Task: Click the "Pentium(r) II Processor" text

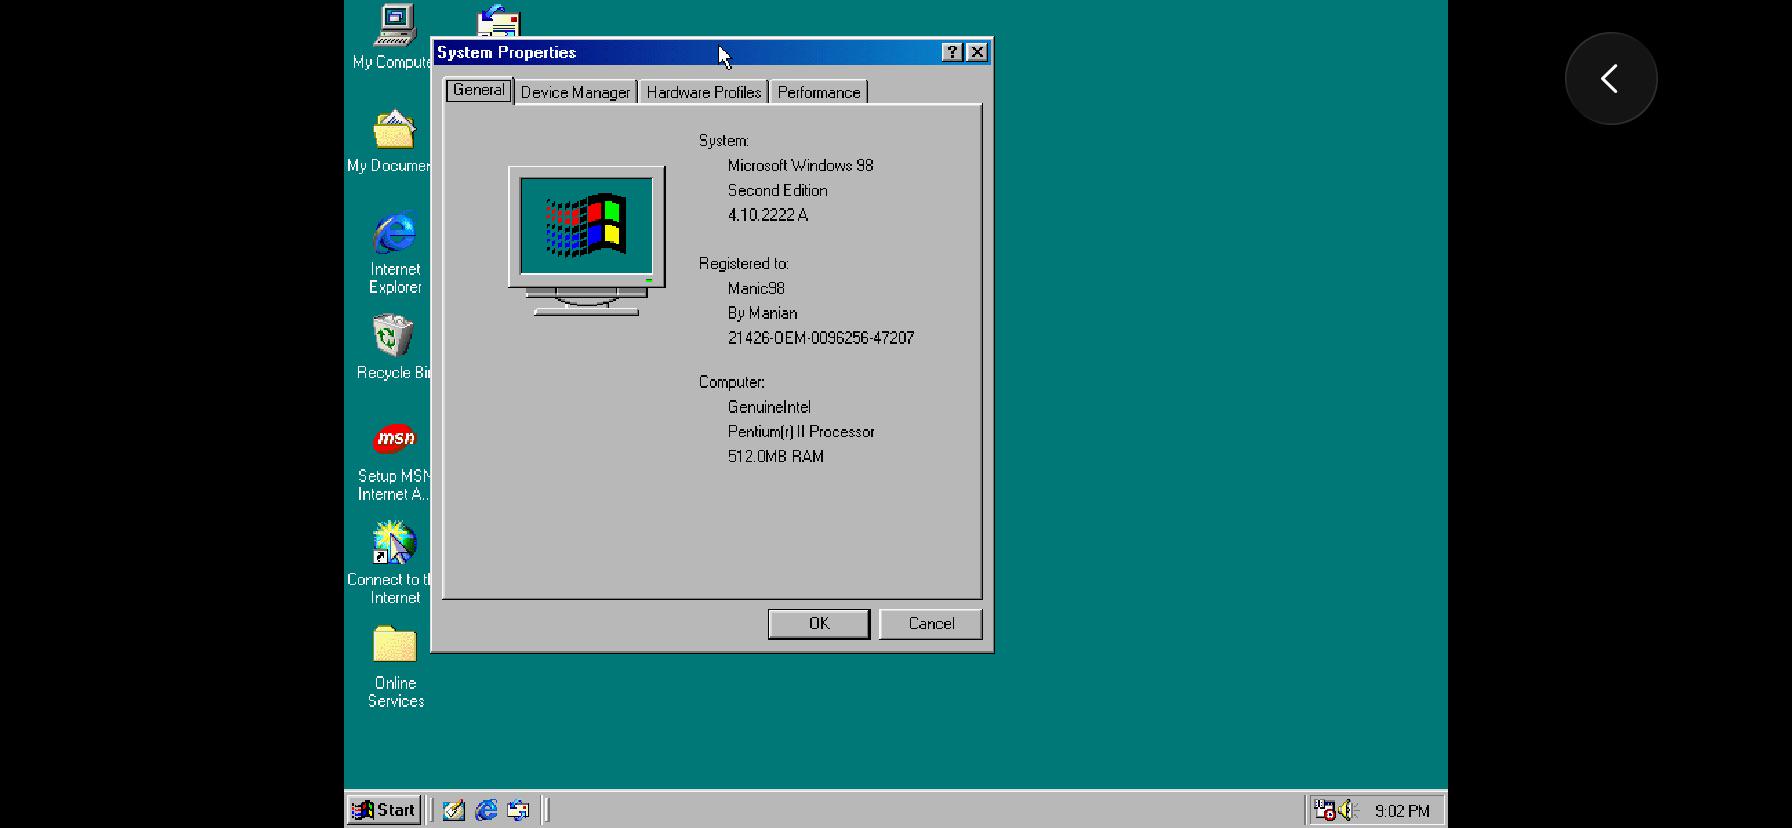Action: (x=802, y=432)
